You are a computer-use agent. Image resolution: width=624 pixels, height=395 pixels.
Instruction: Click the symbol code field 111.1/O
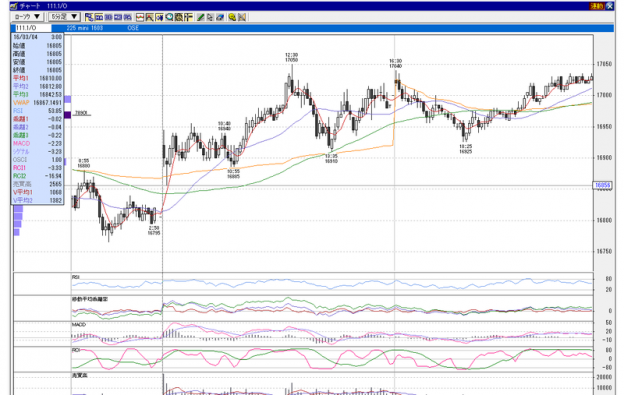33,28
